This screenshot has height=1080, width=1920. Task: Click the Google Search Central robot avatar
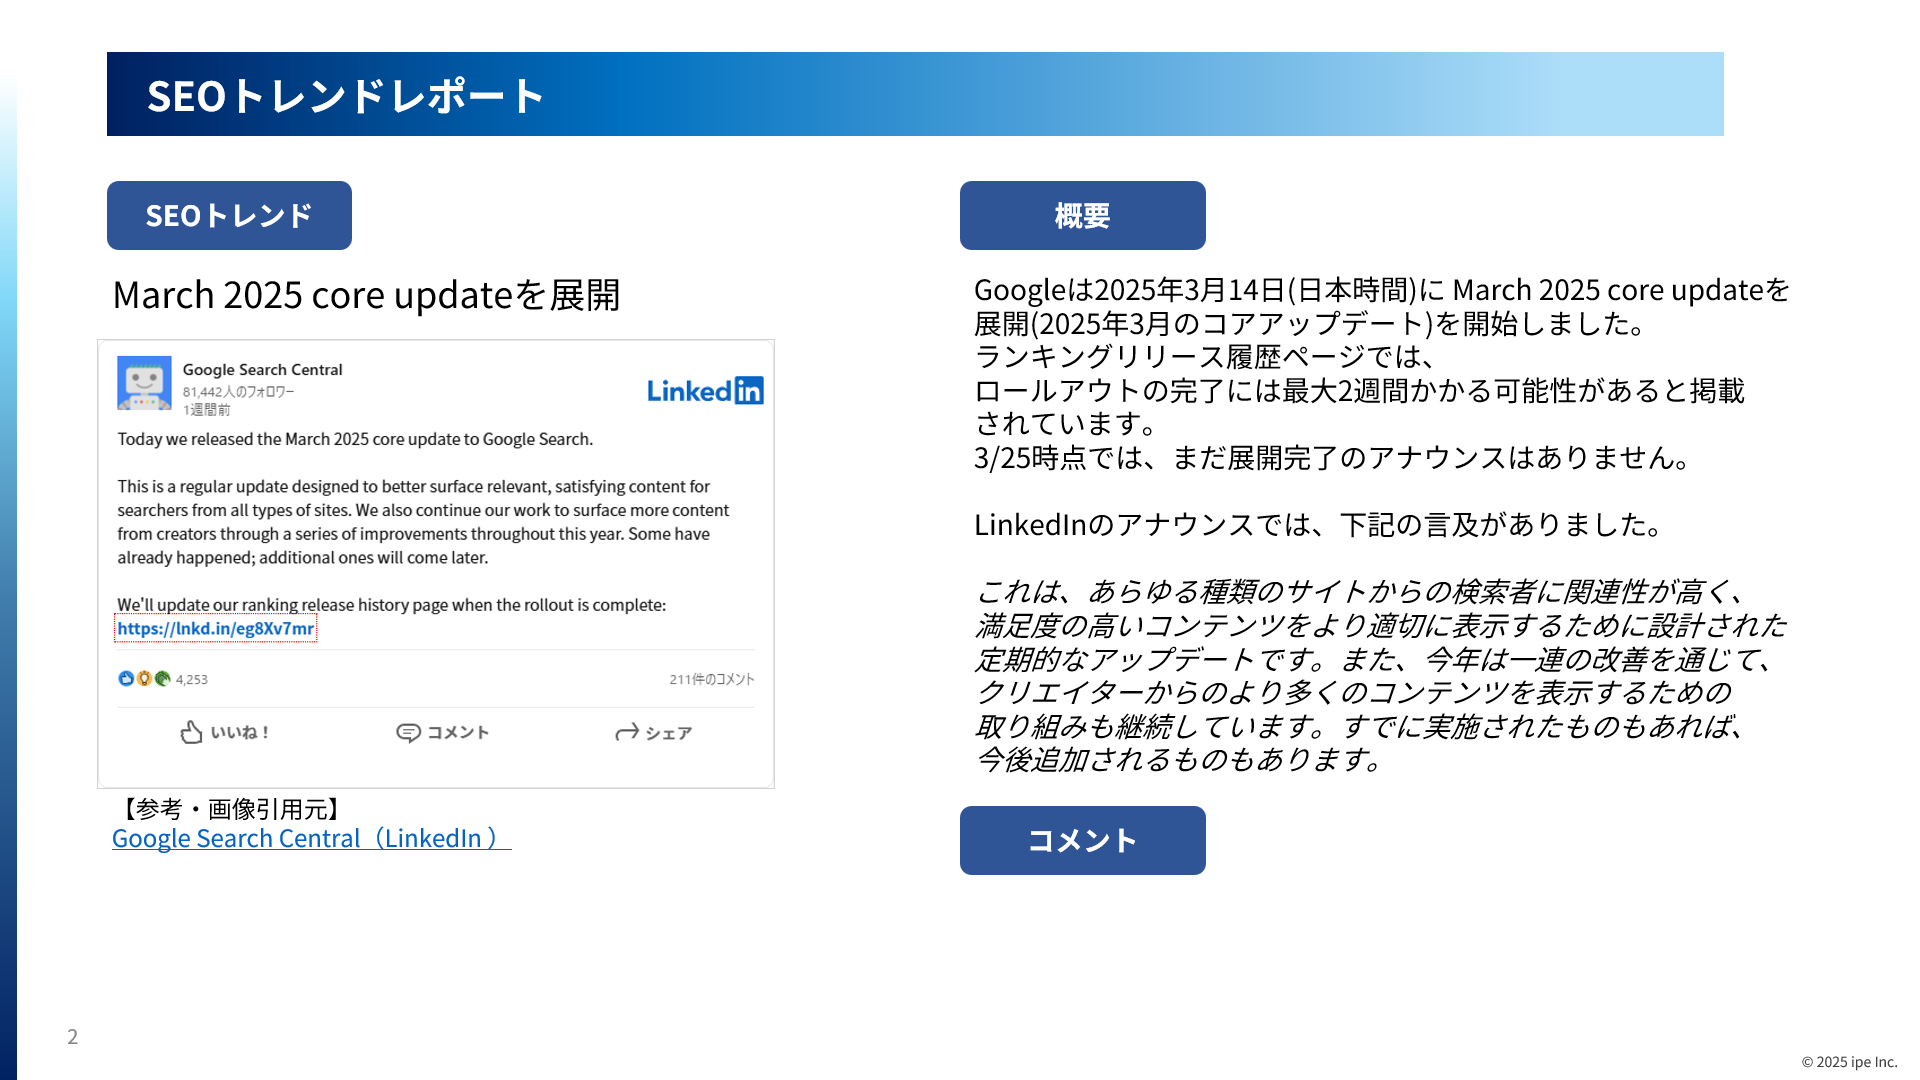coord(144,383)
